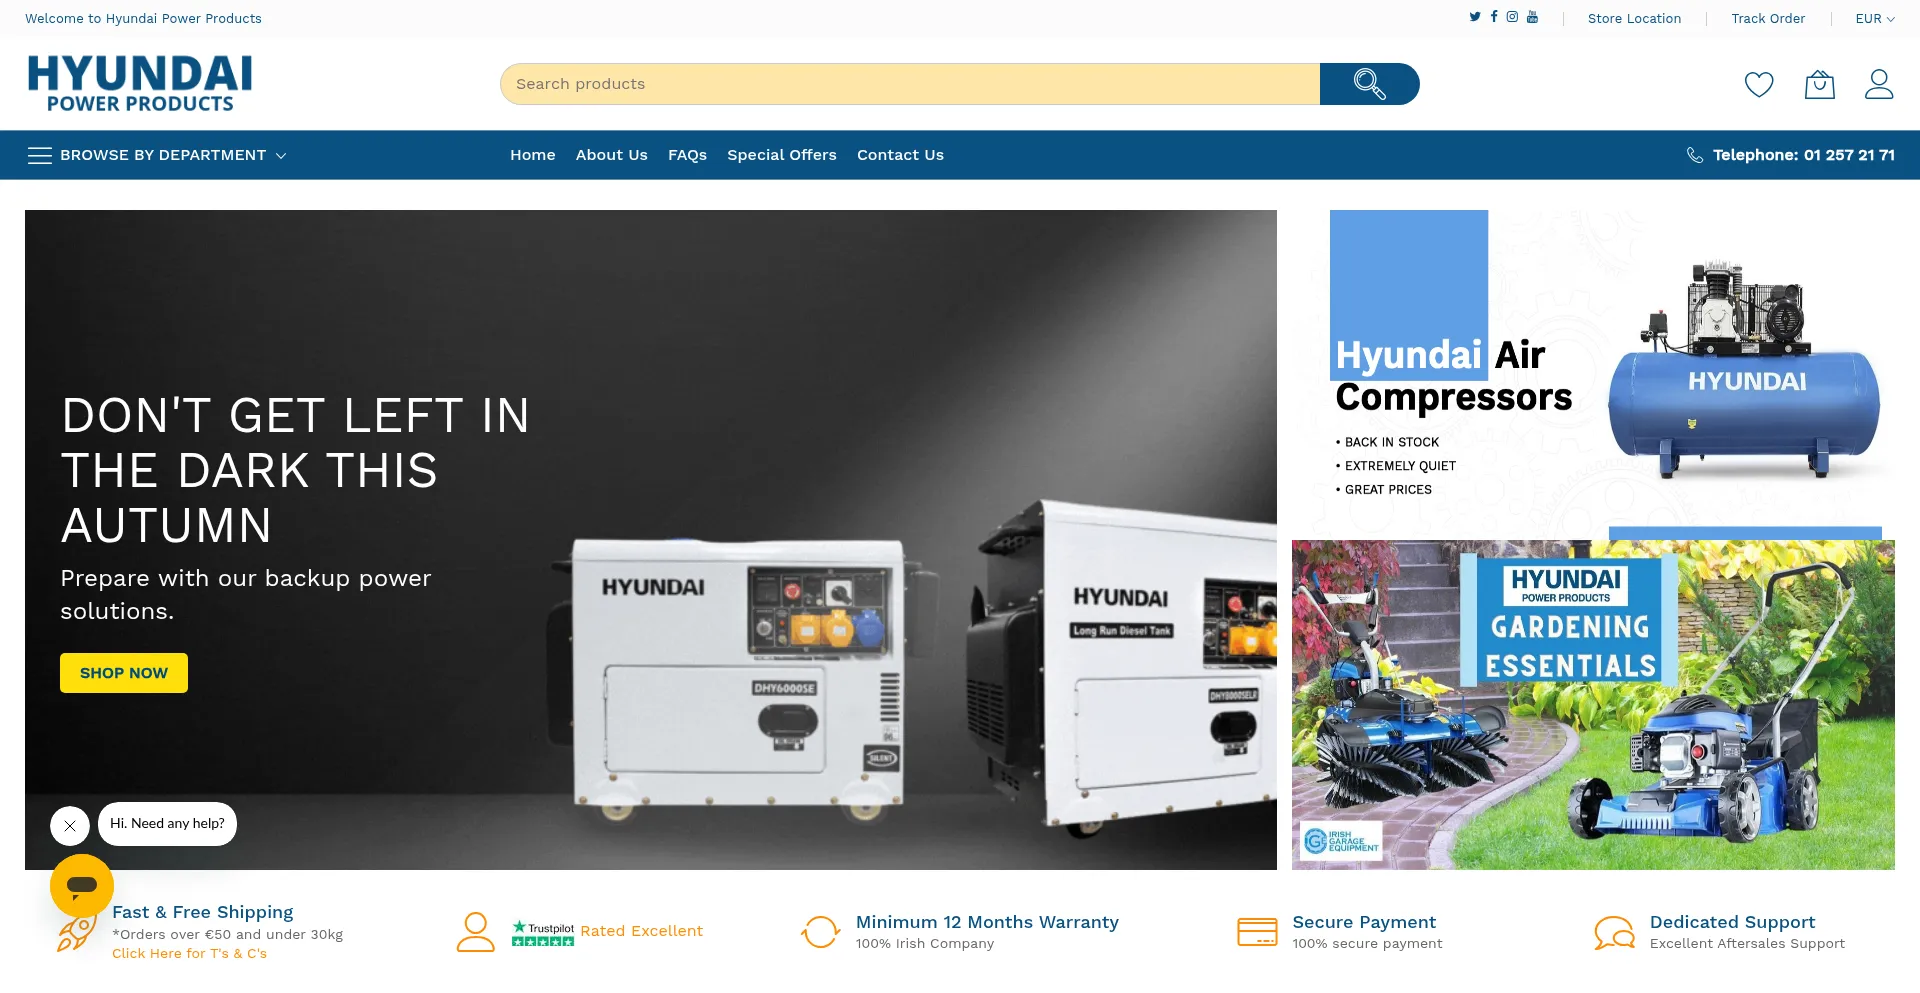The height and width of the screenshot is (993, 1920).
Task: Click 'Welcome to Hyundai Power Products' text
Action: (x=143, y=19)
